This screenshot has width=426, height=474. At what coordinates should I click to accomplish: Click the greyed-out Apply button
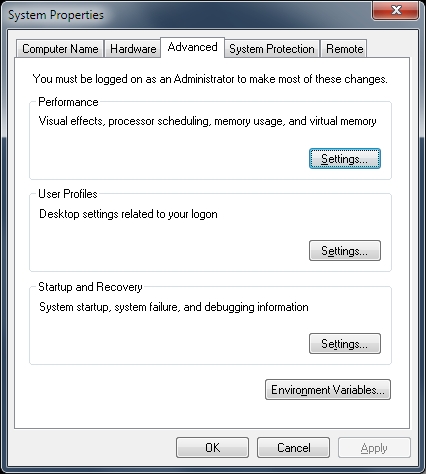[x=374, y=448]
